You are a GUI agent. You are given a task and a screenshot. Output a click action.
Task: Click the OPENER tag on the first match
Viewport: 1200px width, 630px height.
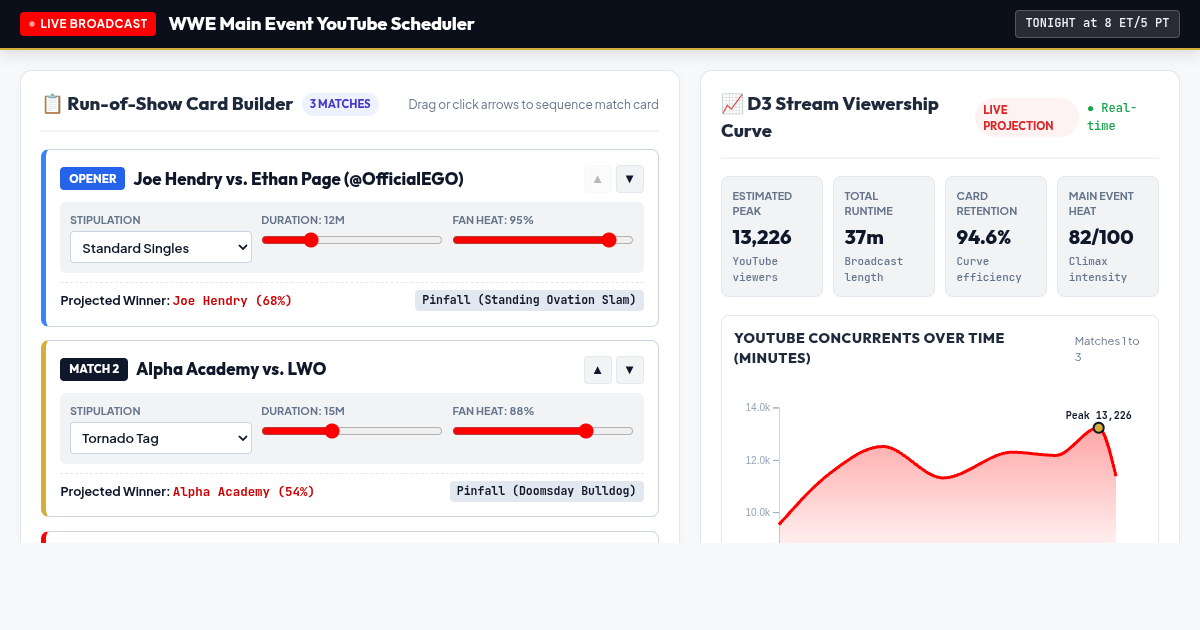pyautogui.click(x=93, y=179)
